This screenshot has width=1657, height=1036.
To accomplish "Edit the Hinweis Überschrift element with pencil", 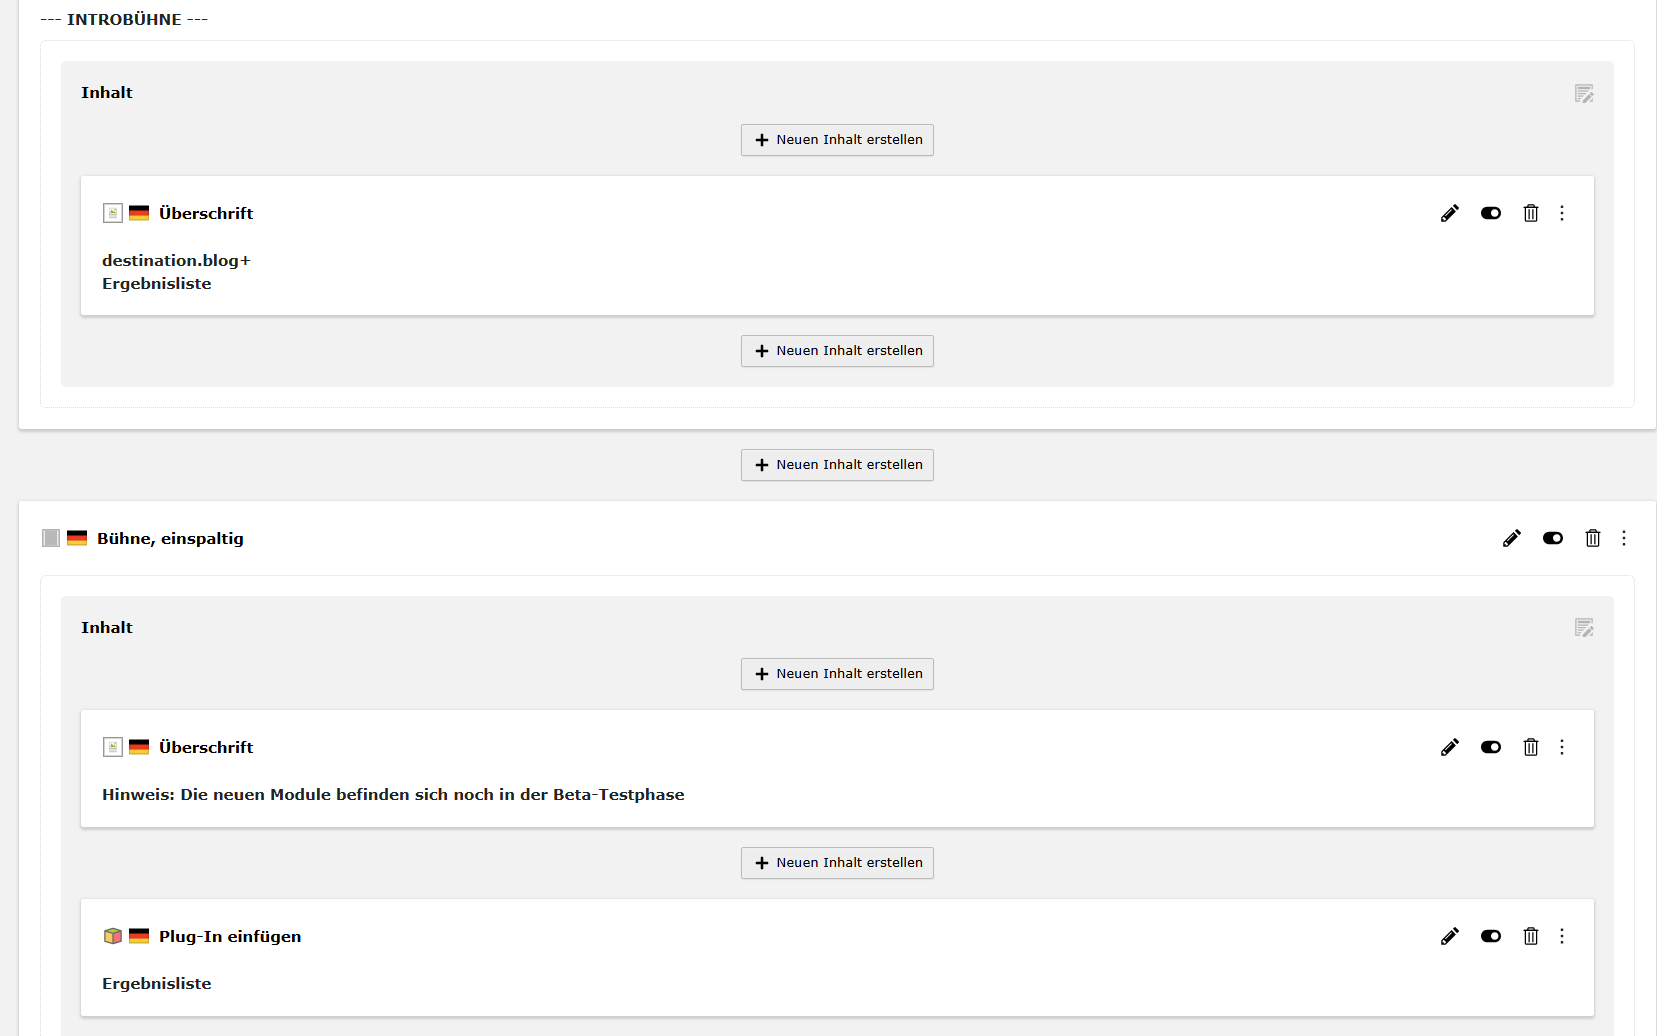I will (1450, 747).
